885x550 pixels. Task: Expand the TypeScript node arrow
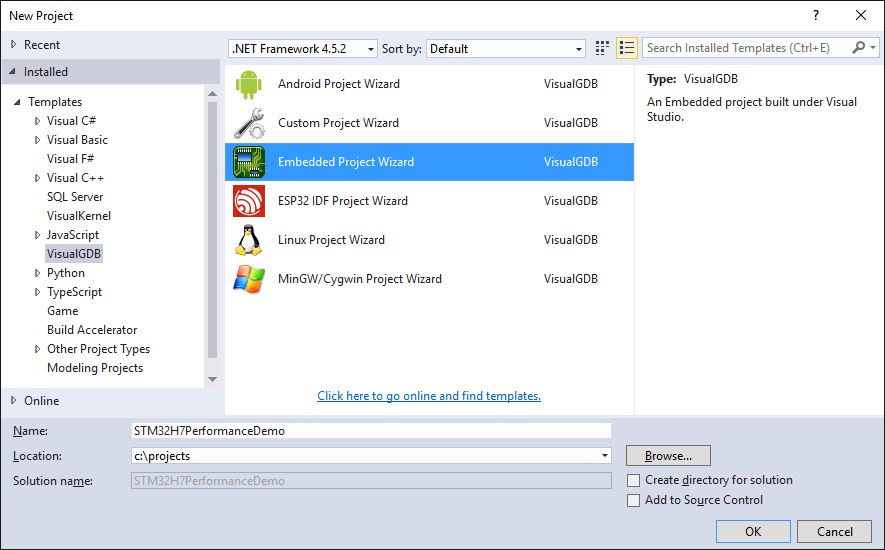(37, 292)
